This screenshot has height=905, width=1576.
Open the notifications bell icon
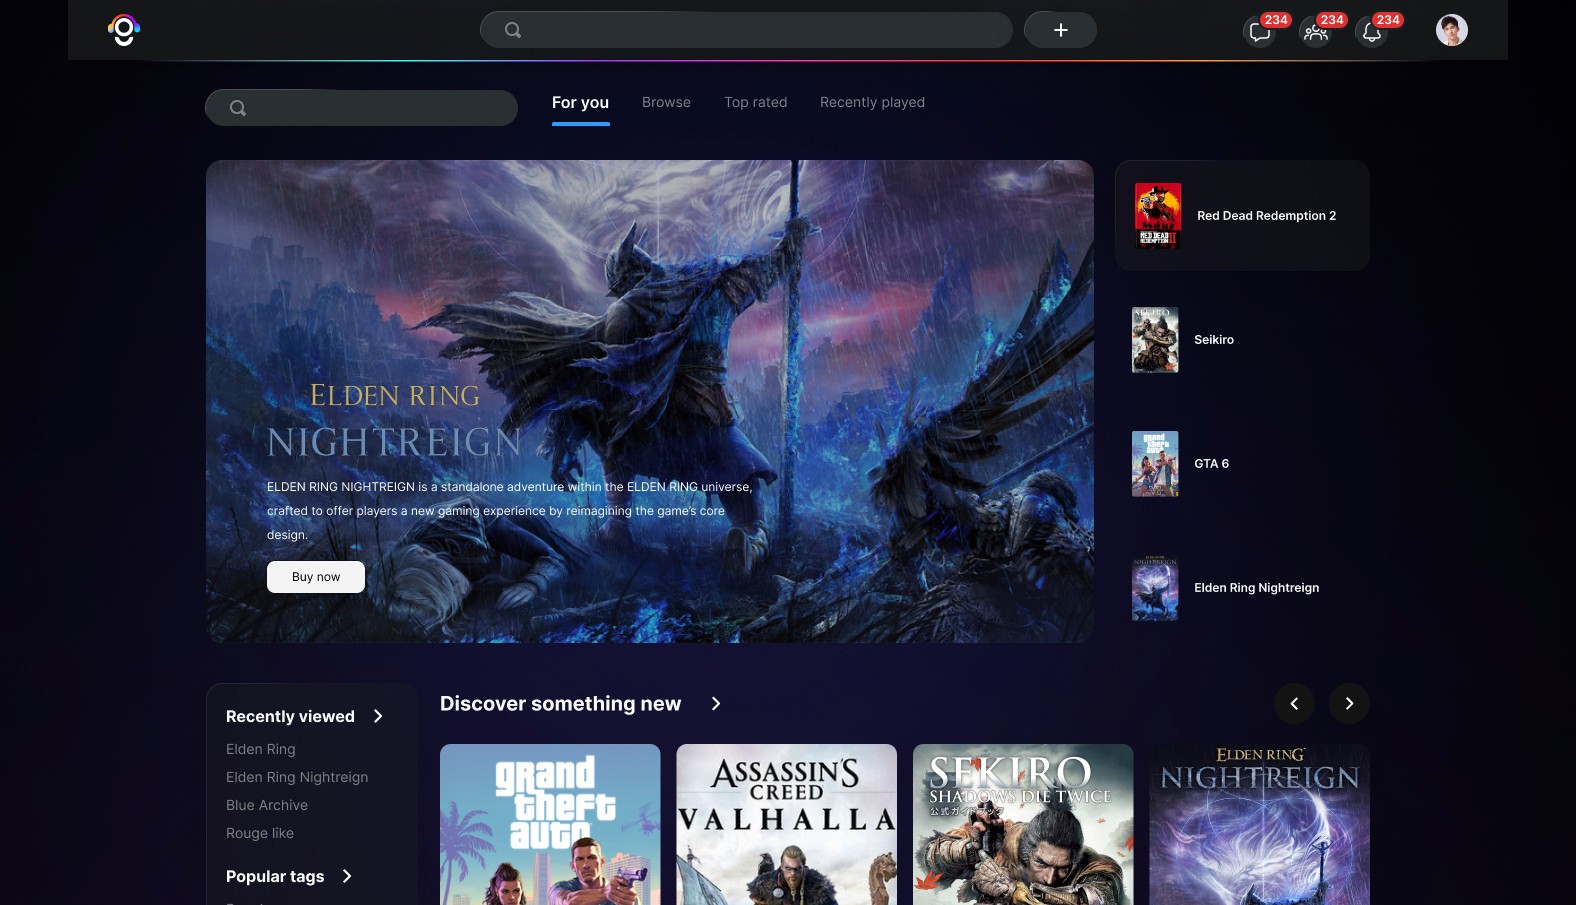(1372, 32)
